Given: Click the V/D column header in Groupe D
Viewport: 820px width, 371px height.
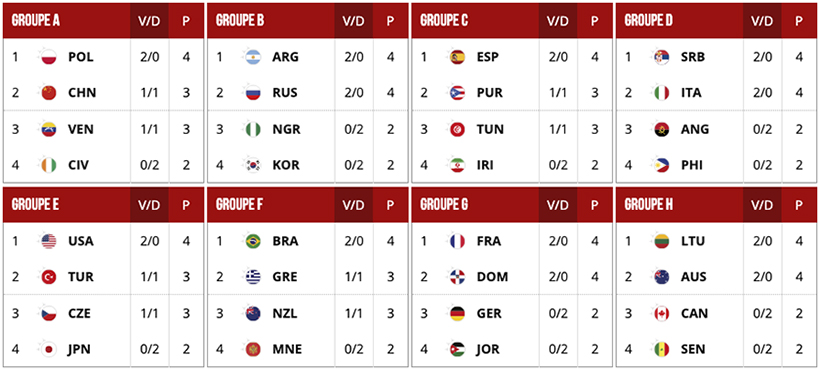Looking at the screenshot, I should (x=762, y=20).
